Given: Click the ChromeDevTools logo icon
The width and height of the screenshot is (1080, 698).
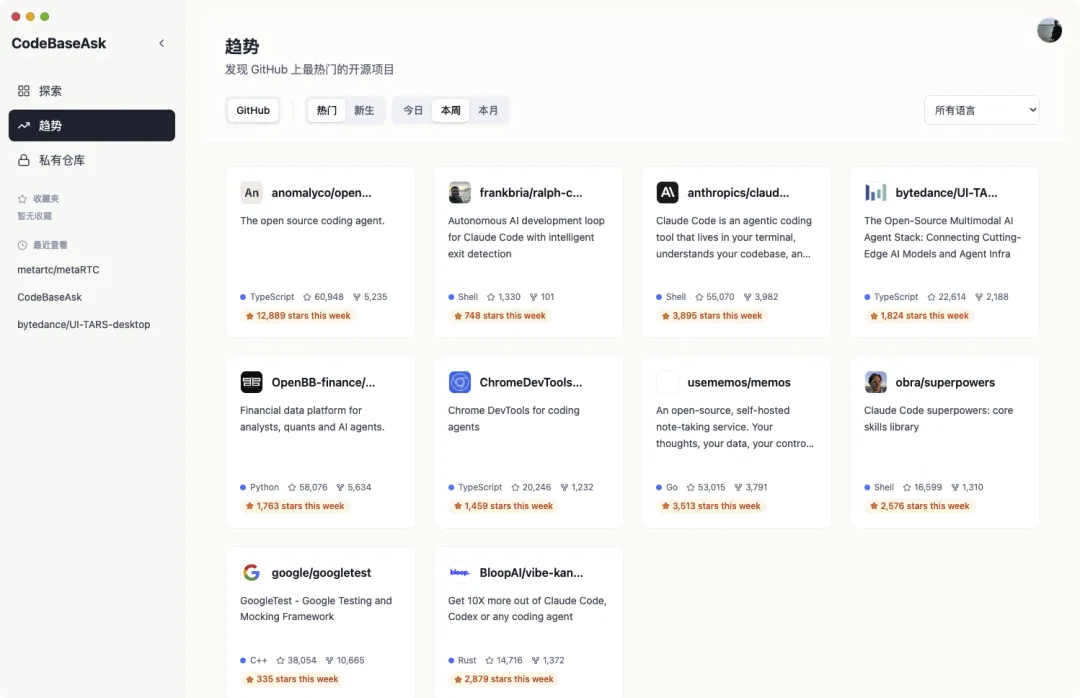Looking at the screenshot, I should pyautogui.click(x=459, y=382).
